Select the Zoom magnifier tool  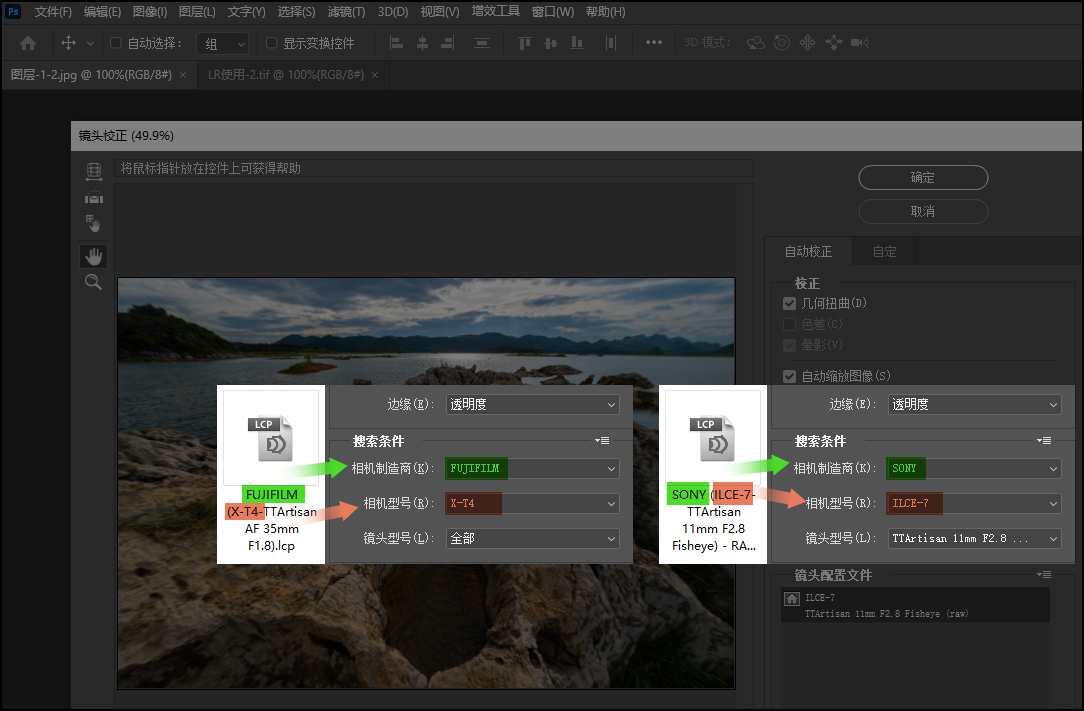[x=93, y=282]
